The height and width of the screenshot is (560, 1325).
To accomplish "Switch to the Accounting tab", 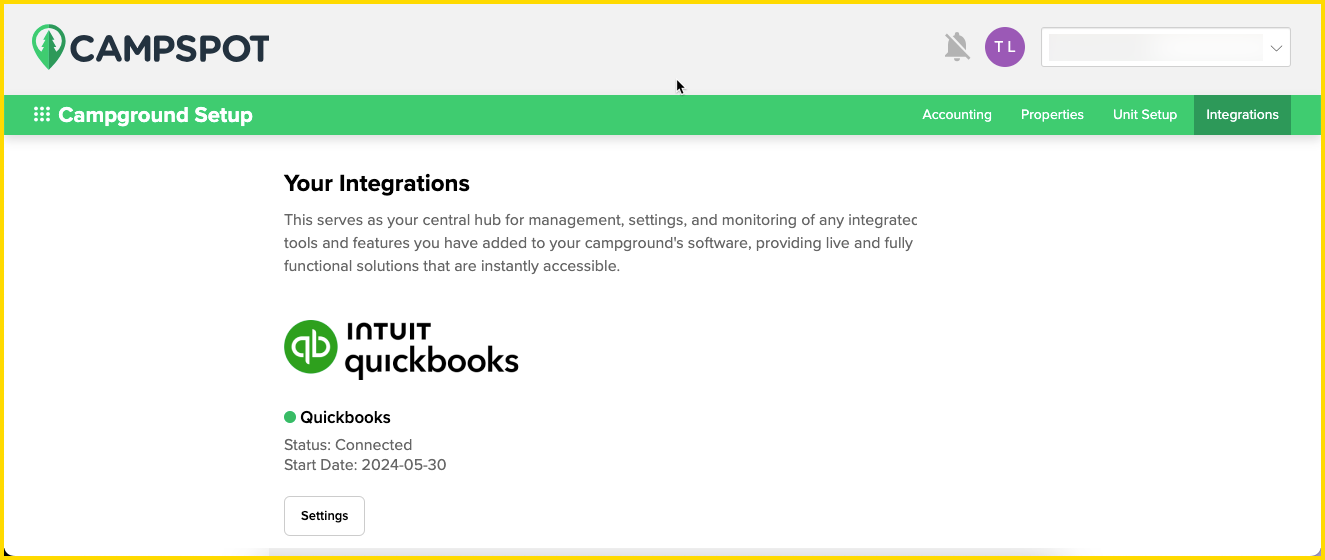I will [x=956, y=115].
